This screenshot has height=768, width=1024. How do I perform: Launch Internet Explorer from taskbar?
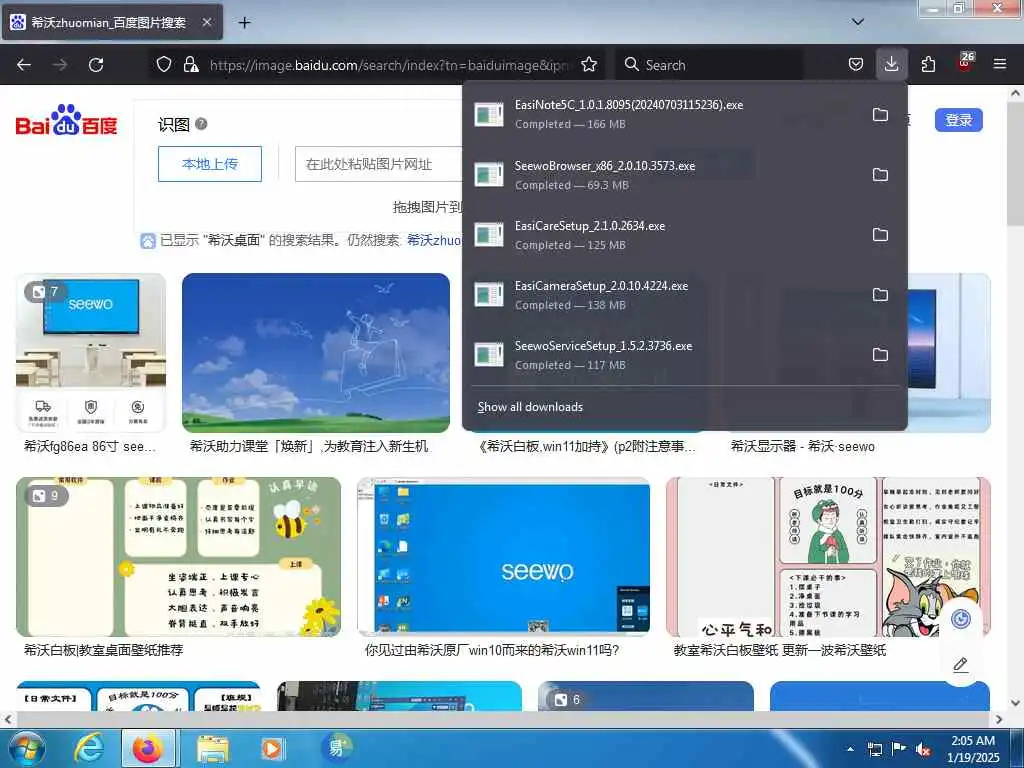click(89, 748)
